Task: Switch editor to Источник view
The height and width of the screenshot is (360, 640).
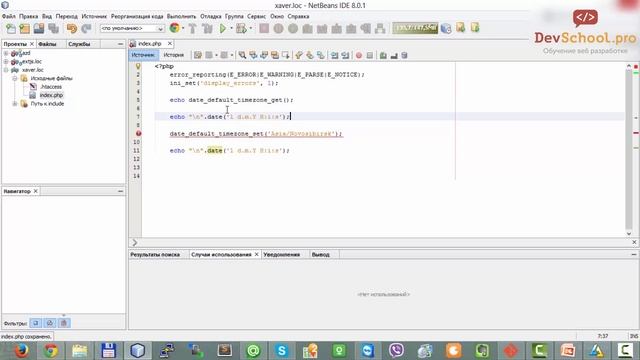Action: click(x=143, y=55)
